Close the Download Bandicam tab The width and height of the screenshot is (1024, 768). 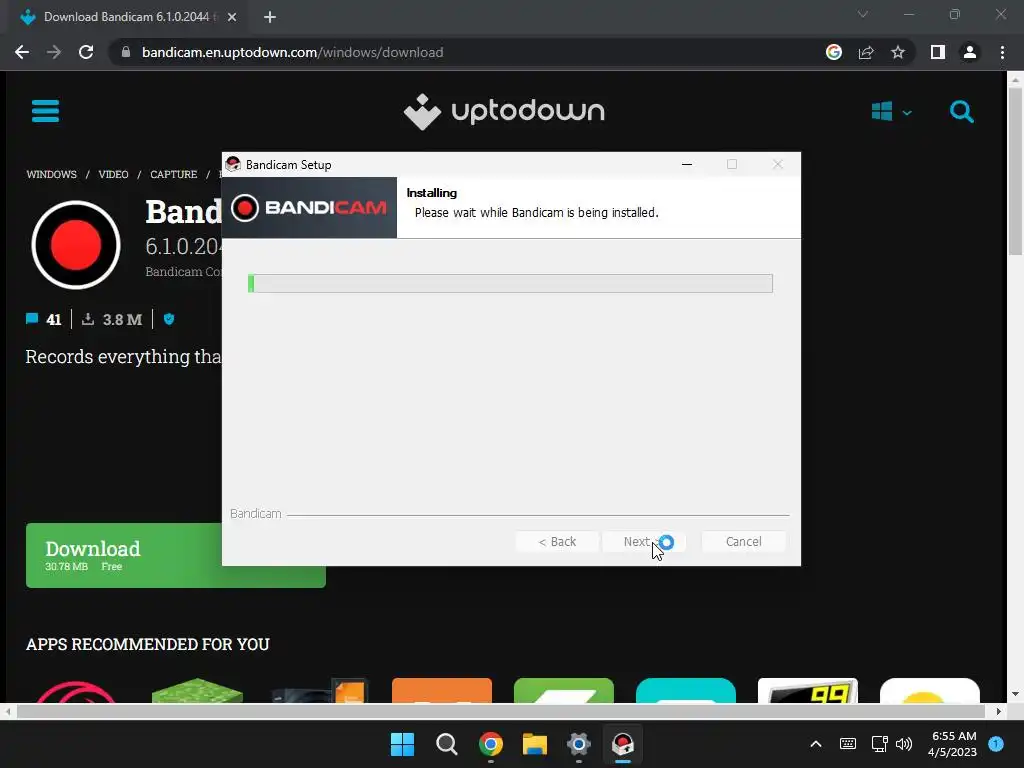[232, 17]
